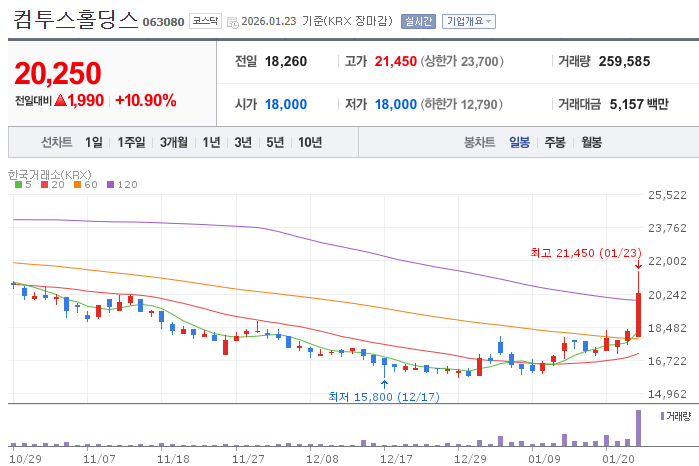Click the 12/17 date on the x-axis
The height and width of the screenshot is (466, 699).
pos(396,458)
